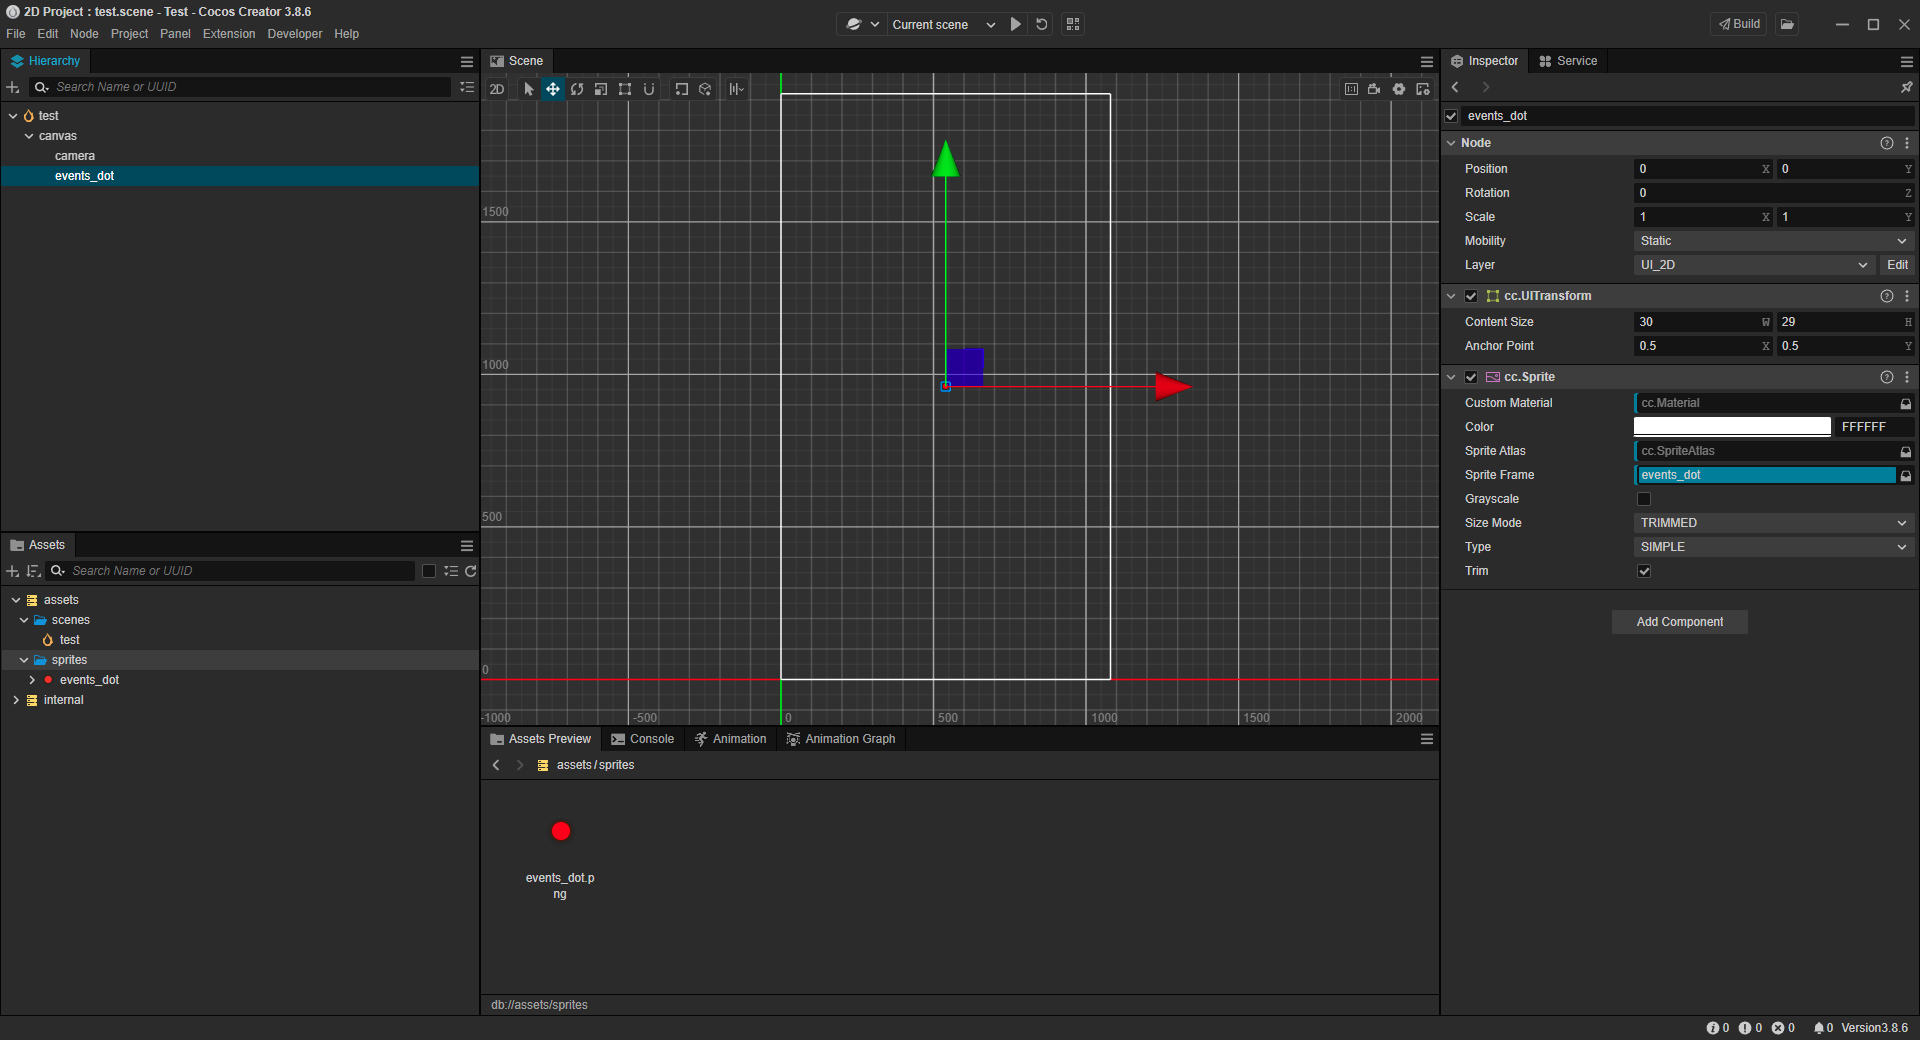Select events_dot.png thumbnail in Assets Preview
1920x1040 pixels.
click(x=560, y=832)
